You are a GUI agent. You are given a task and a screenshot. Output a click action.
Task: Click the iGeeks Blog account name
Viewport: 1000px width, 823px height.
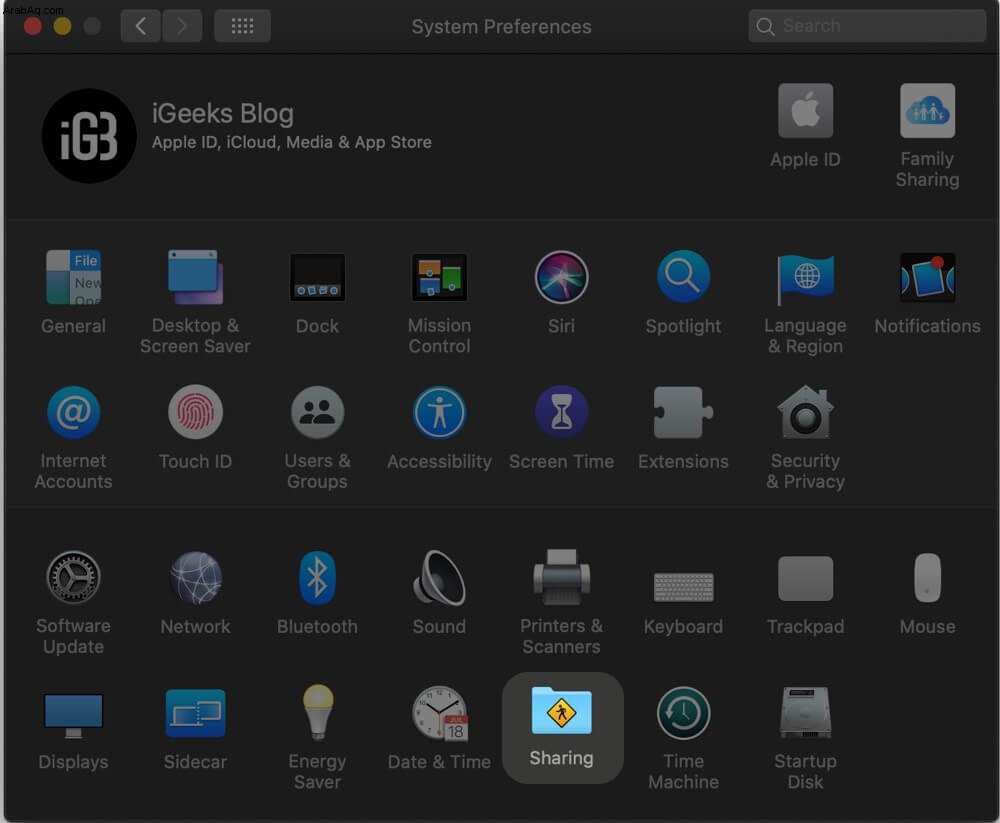point(223,114)
